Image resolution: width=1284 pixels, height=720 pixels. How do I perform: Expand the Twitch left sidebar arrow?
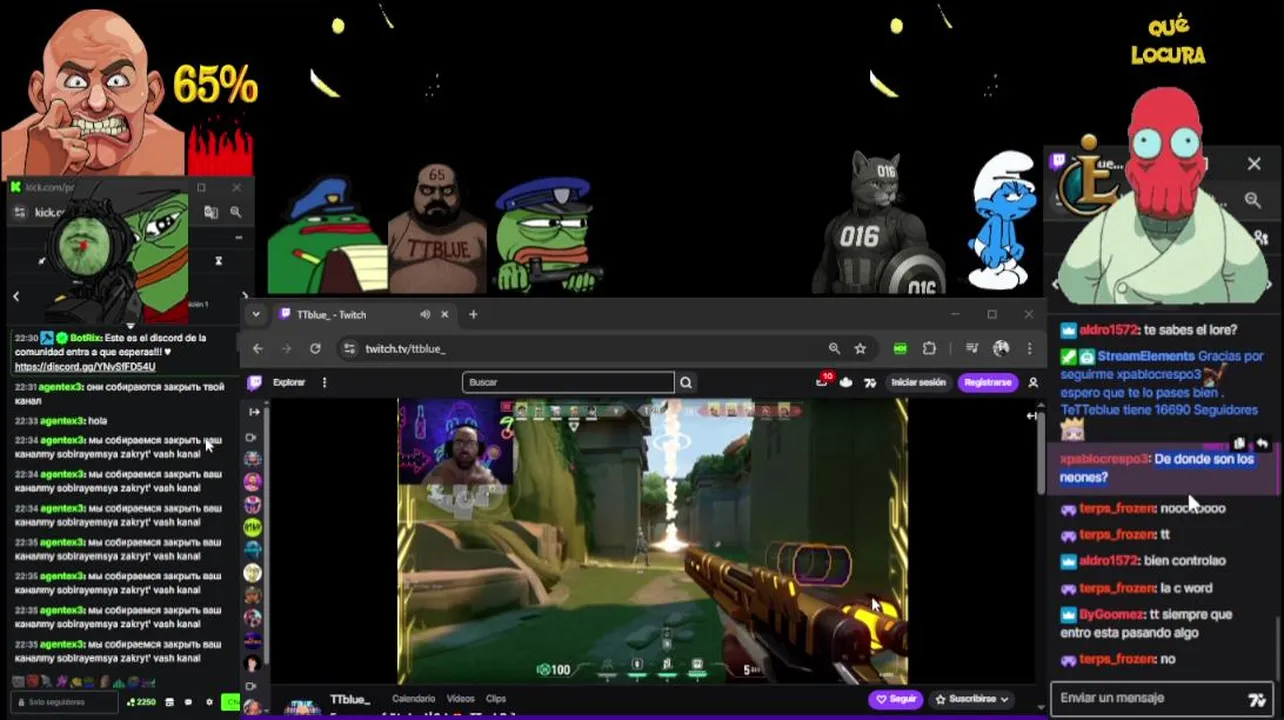pyautogui.click(x=254, y=412)
